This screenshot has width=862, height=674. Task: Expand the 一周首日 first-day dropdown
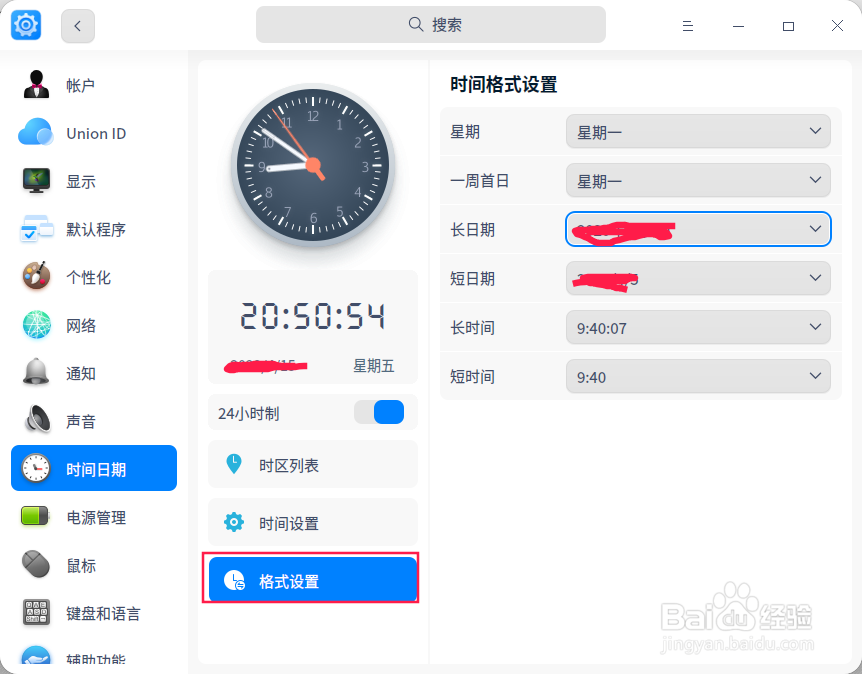pos(698,180)
